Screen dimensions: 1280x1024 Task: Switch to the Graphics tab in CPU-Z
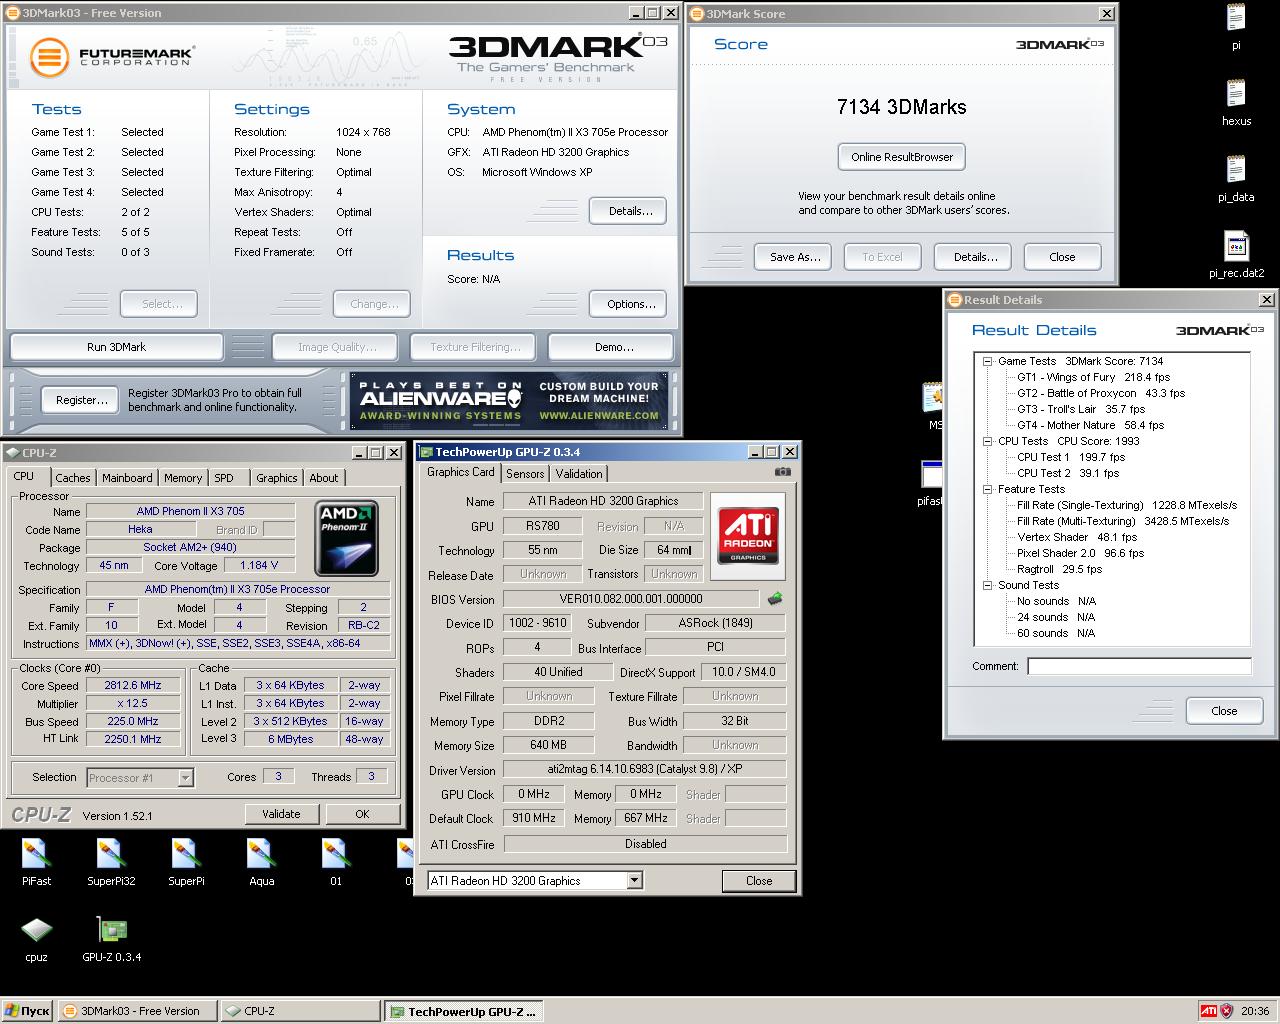pos(276,478)
